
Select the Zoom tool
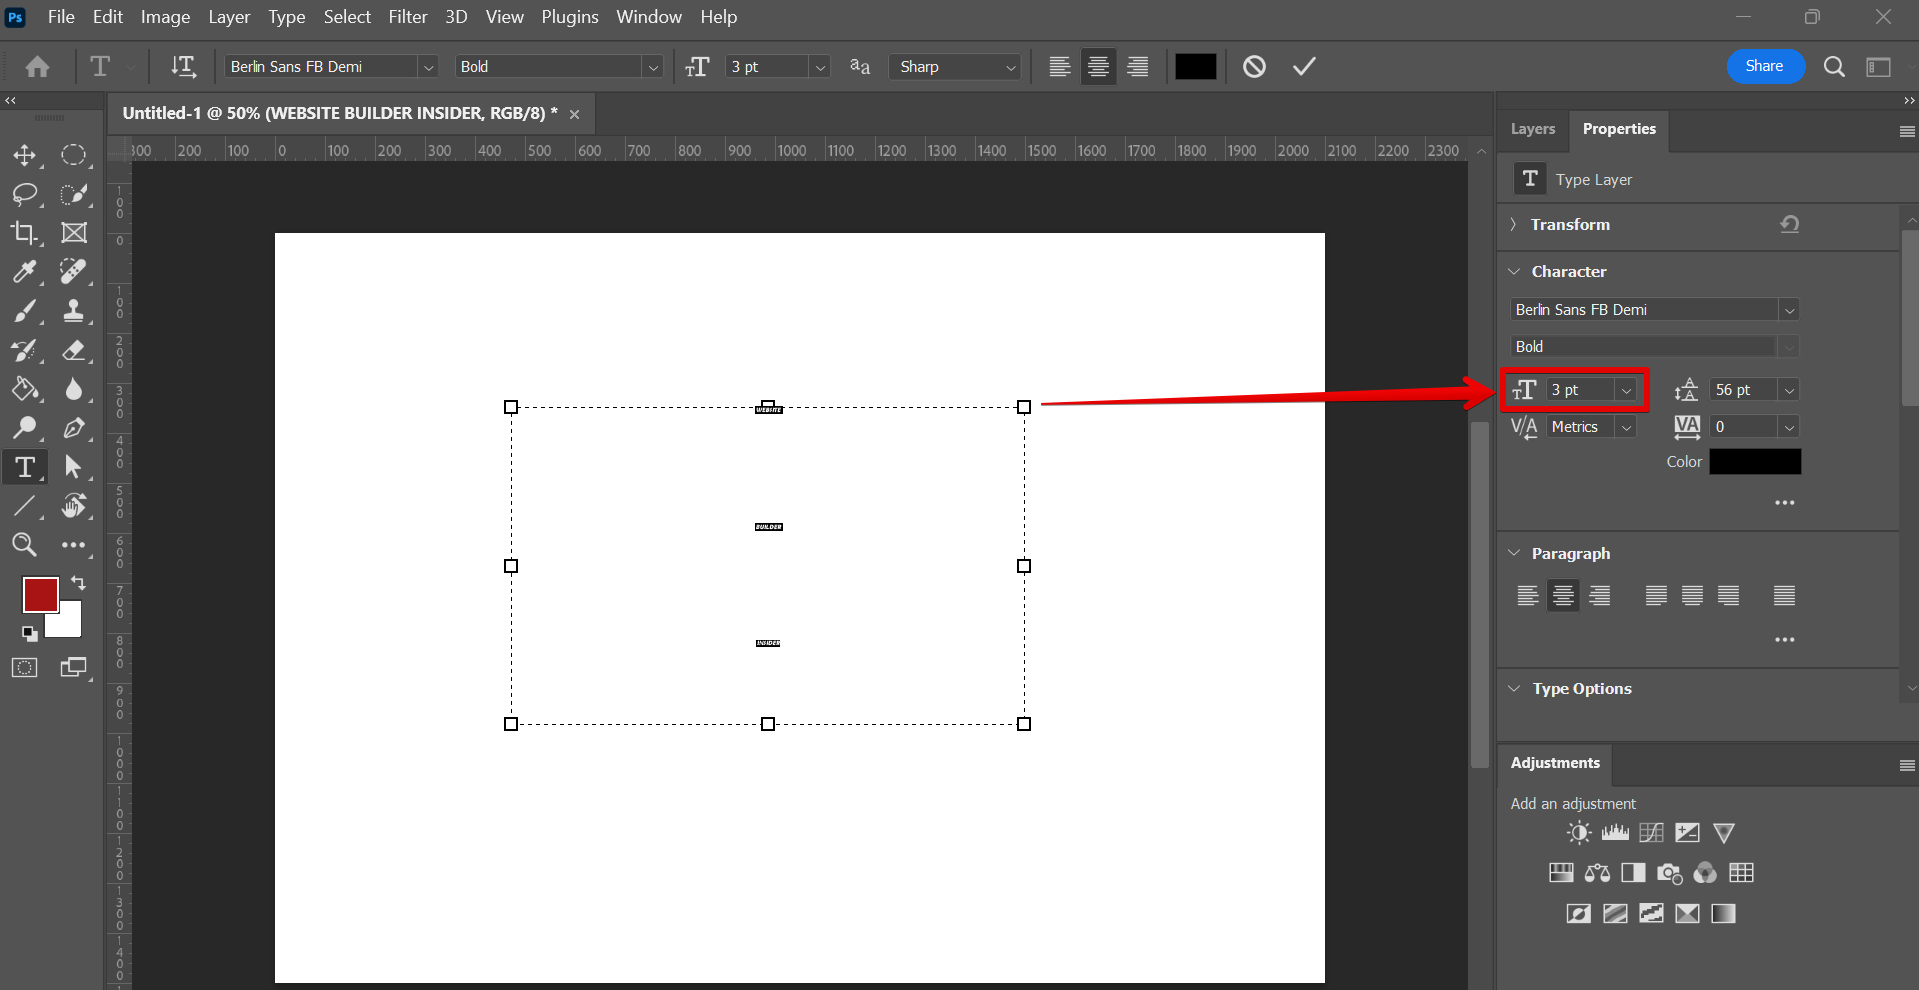[24, 545]
